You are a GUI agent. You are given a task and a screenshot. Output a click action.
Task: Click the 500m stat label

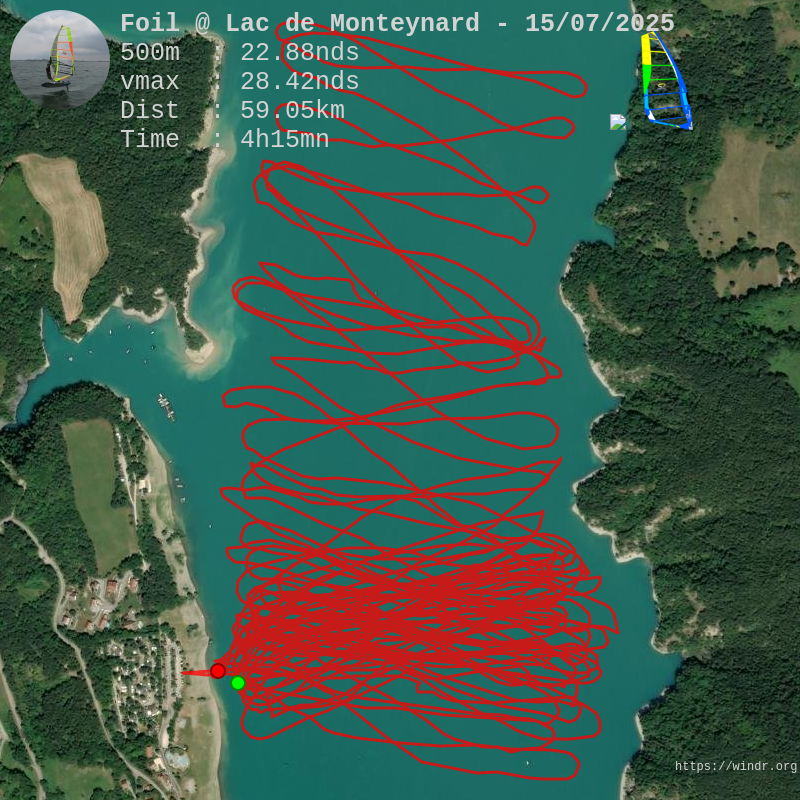(x=150, y=53)
